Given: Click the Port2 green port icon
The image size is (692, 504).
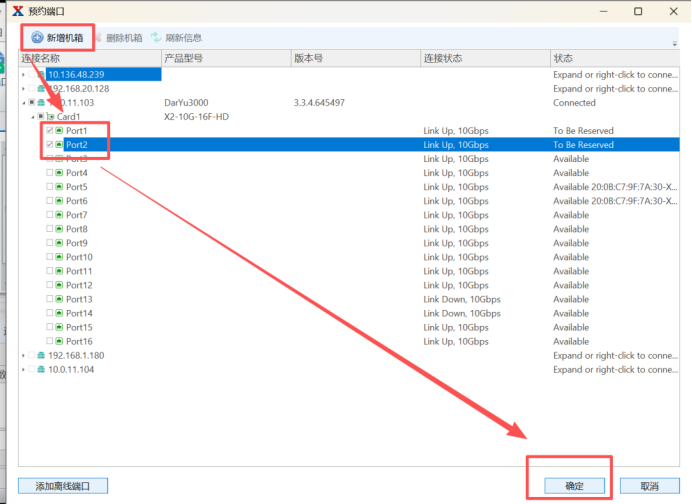Looking at the screenshot, I should (59, 145).
